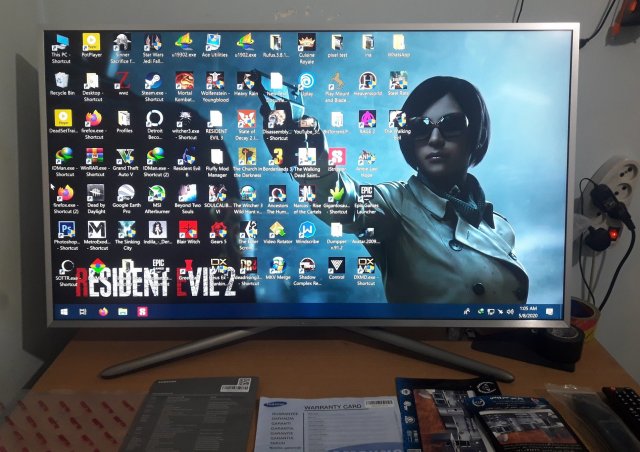Open the This PC shortcut
This screenshot has width=640, height=452.
click(x=62, y=43)
